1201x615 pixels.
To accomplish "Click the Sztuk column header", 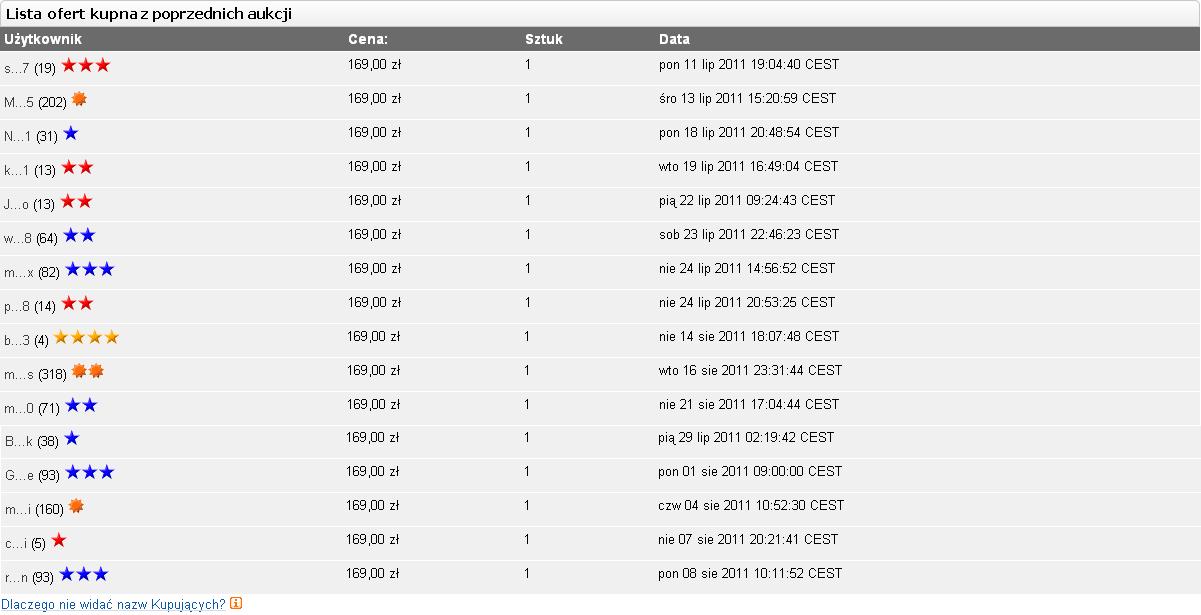I will point(544,39).
